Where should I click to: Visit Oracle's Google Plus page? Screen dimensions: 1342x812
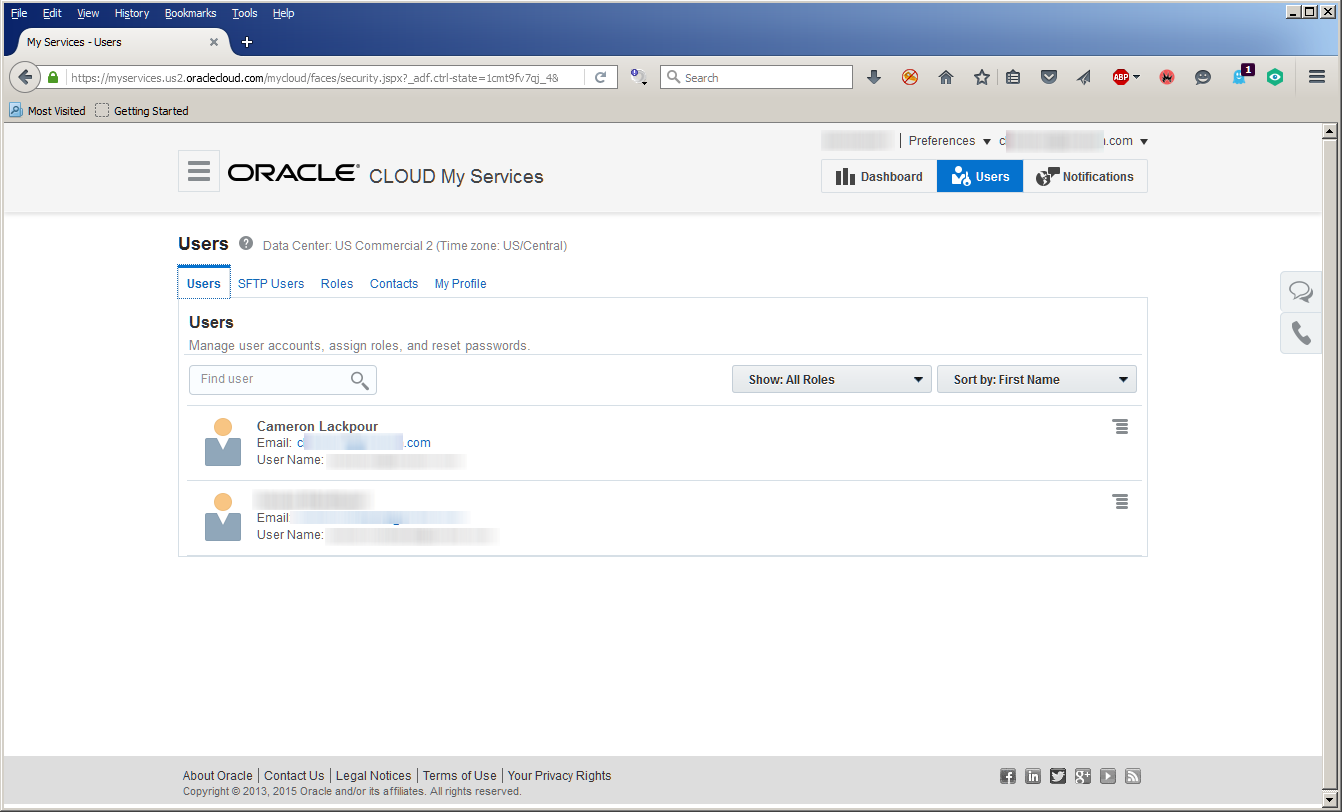(x=1083, y=776)
